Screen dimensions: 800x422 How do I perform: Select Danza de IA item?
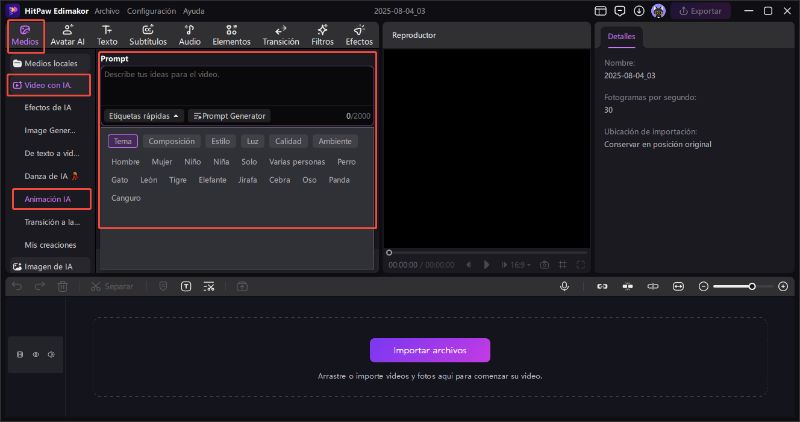point(51,176)
